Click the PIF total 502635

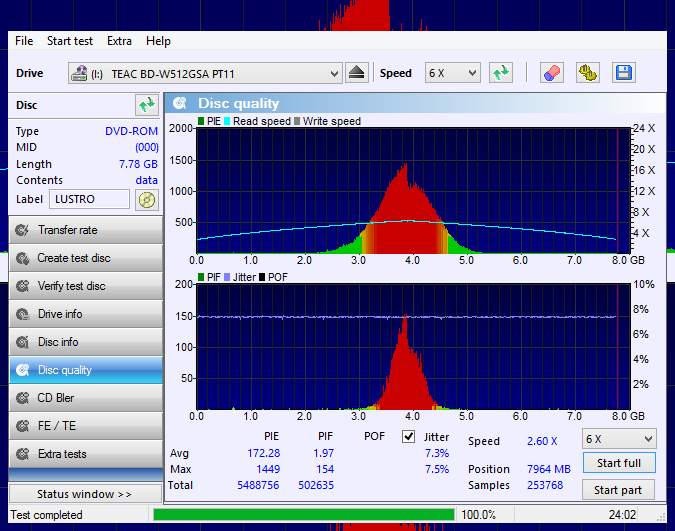(316, 485)
